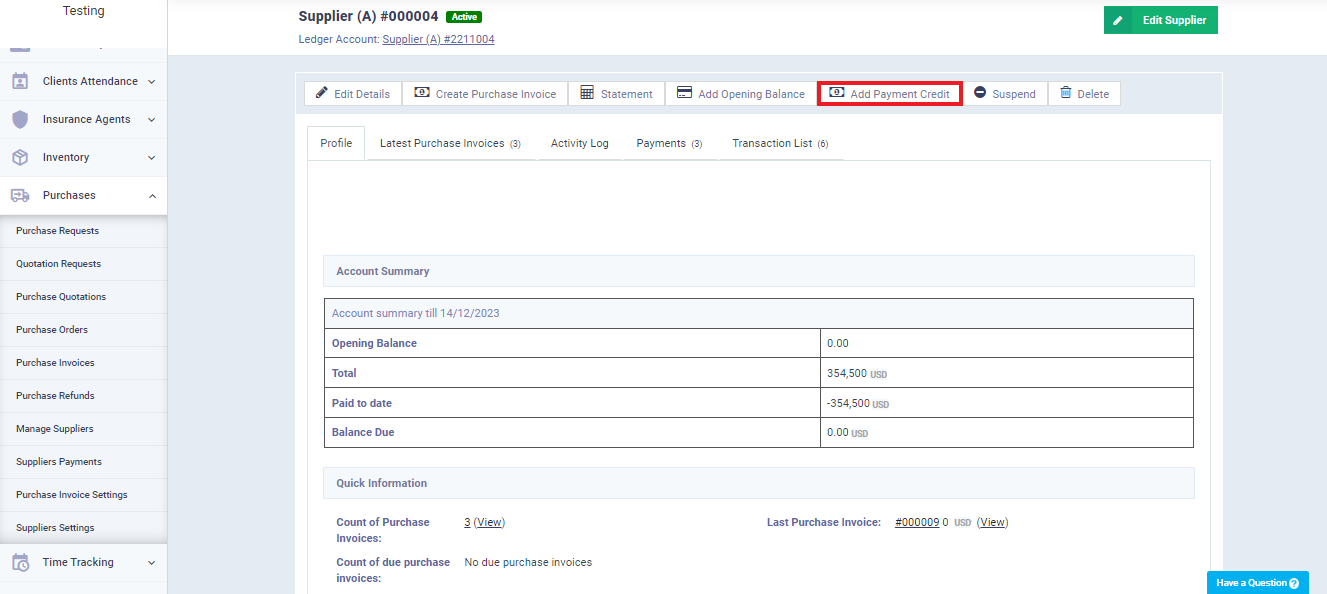Click the Clients Attendance calendar icon

pyautogui.click(x=20, y=81)
